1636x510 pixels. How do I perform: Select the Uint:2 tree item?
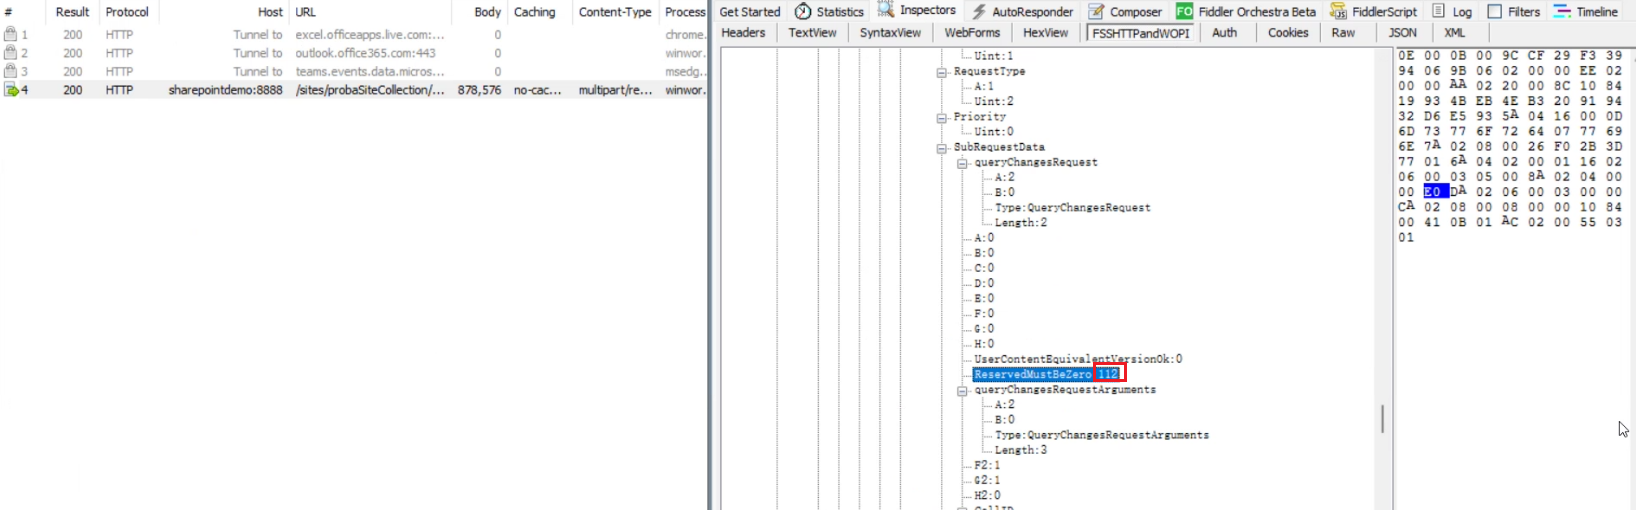(993, 101)
